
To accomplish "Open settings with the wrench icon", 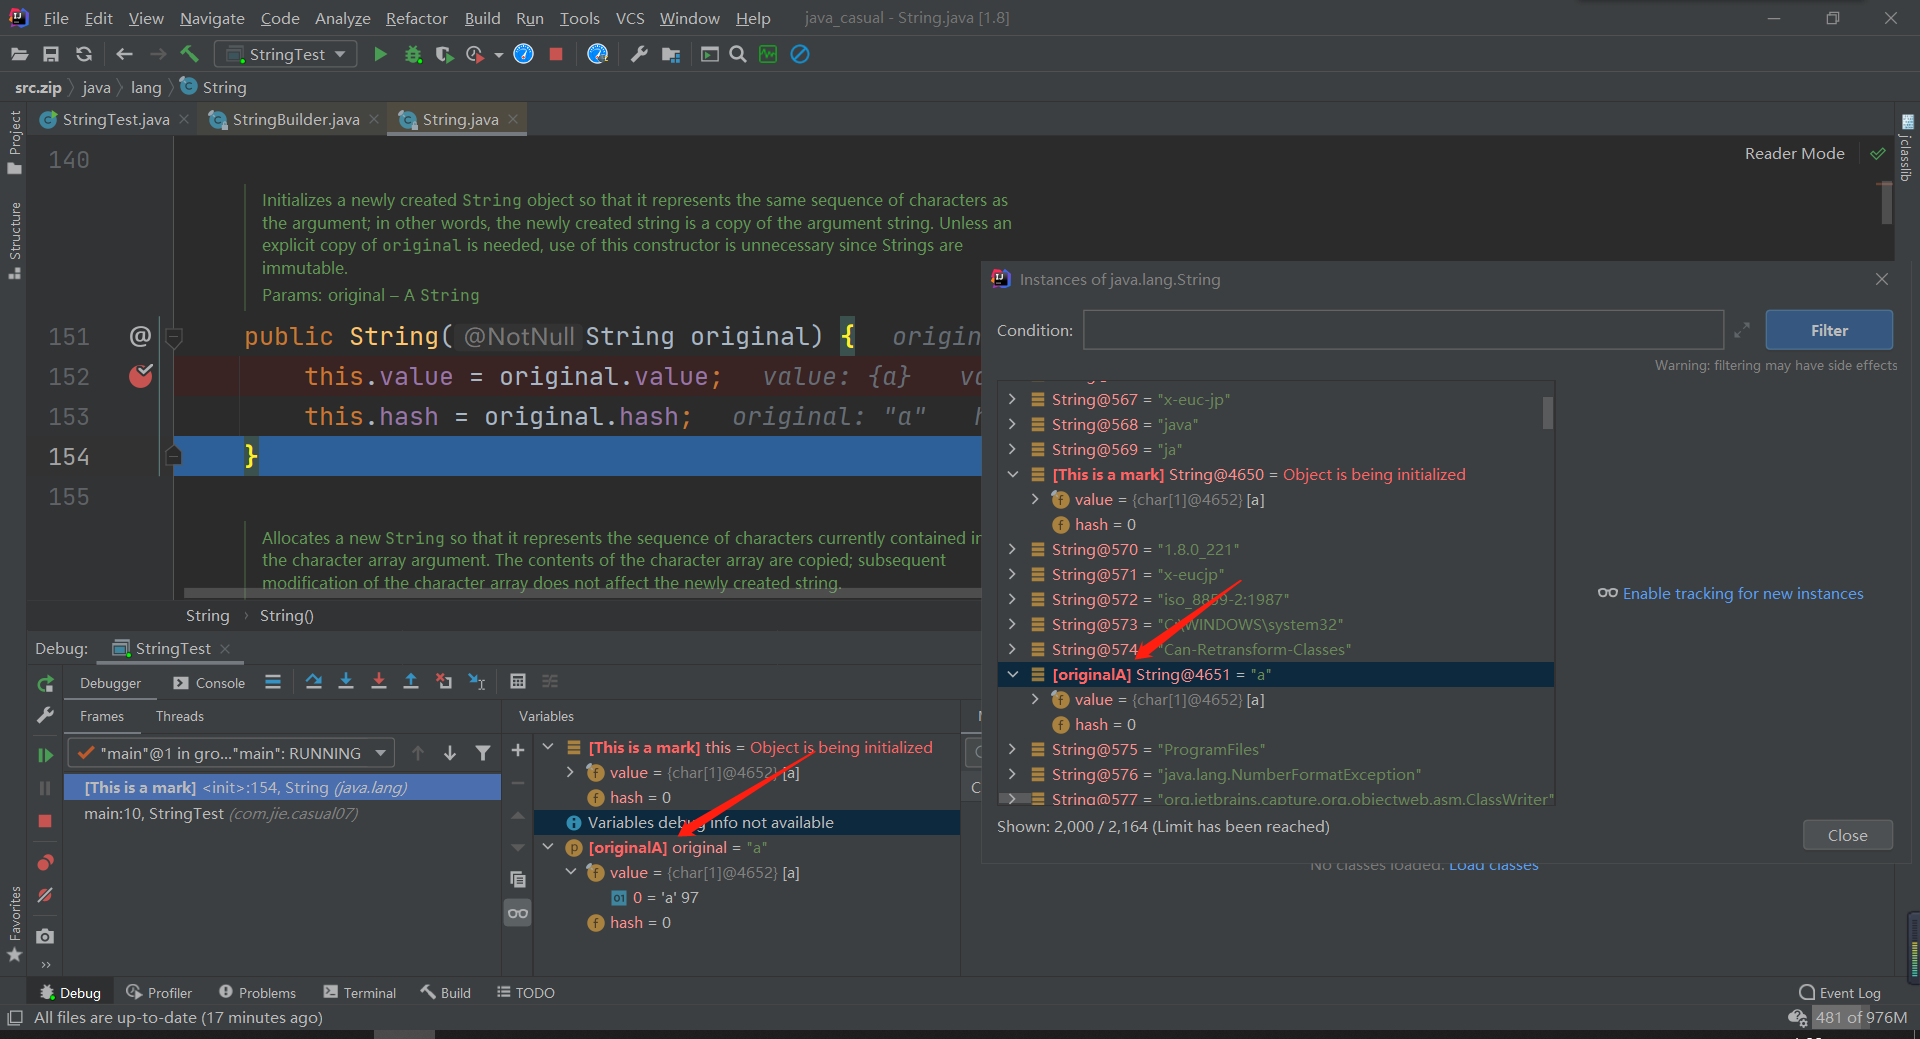I will 639,54.
